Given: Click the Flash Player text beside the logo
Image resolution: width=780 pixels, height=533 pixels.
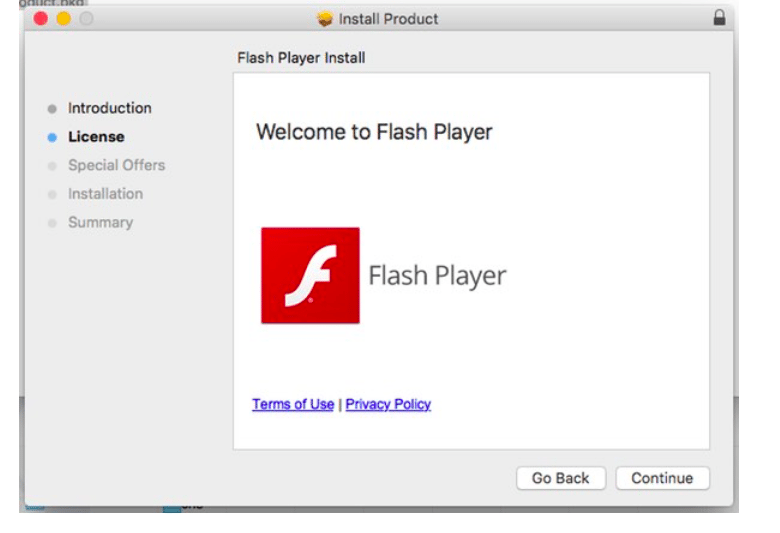Looking at the screenshot, I should pyautogui.click(x=437, y=276).
